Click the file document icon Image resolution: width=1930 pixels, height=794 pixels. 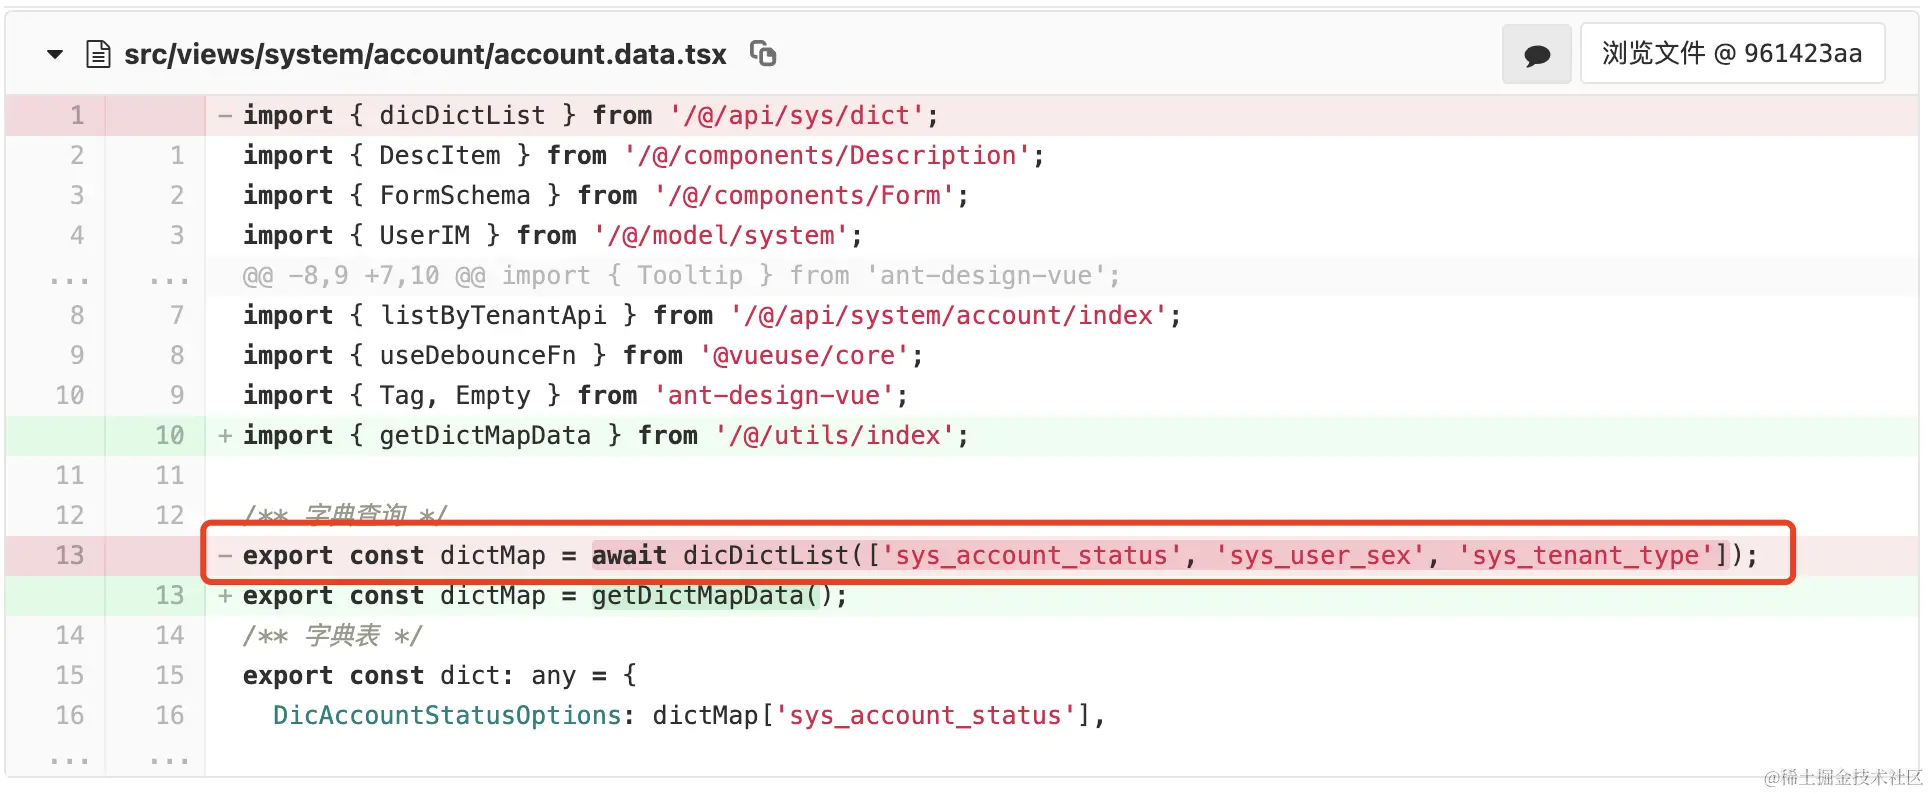(x=98, y=54)
